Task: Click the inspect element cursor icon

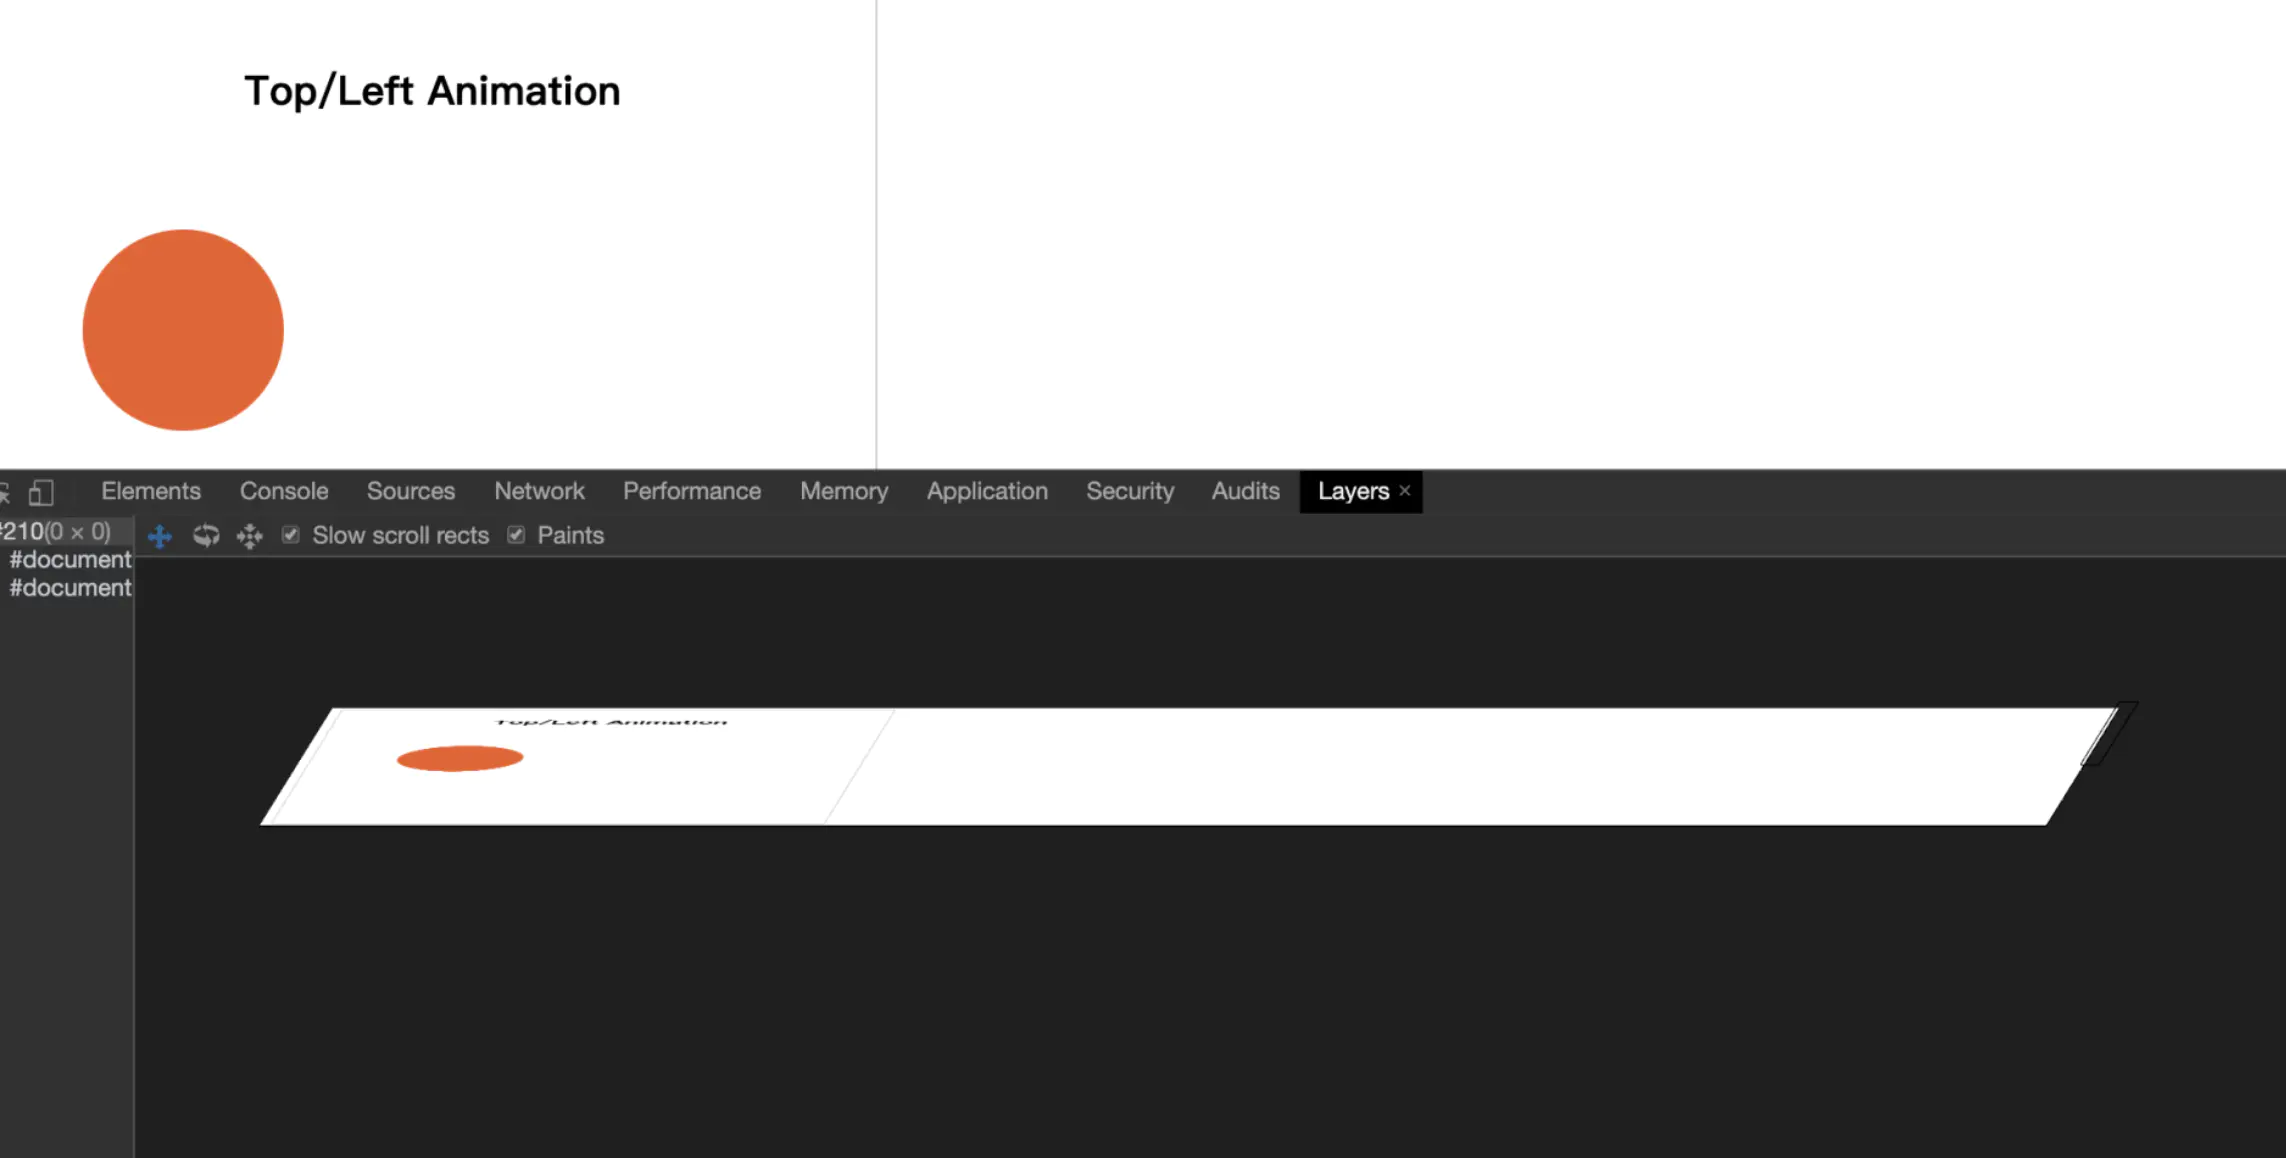Action: pyautogui.click(x=5, y=492)
